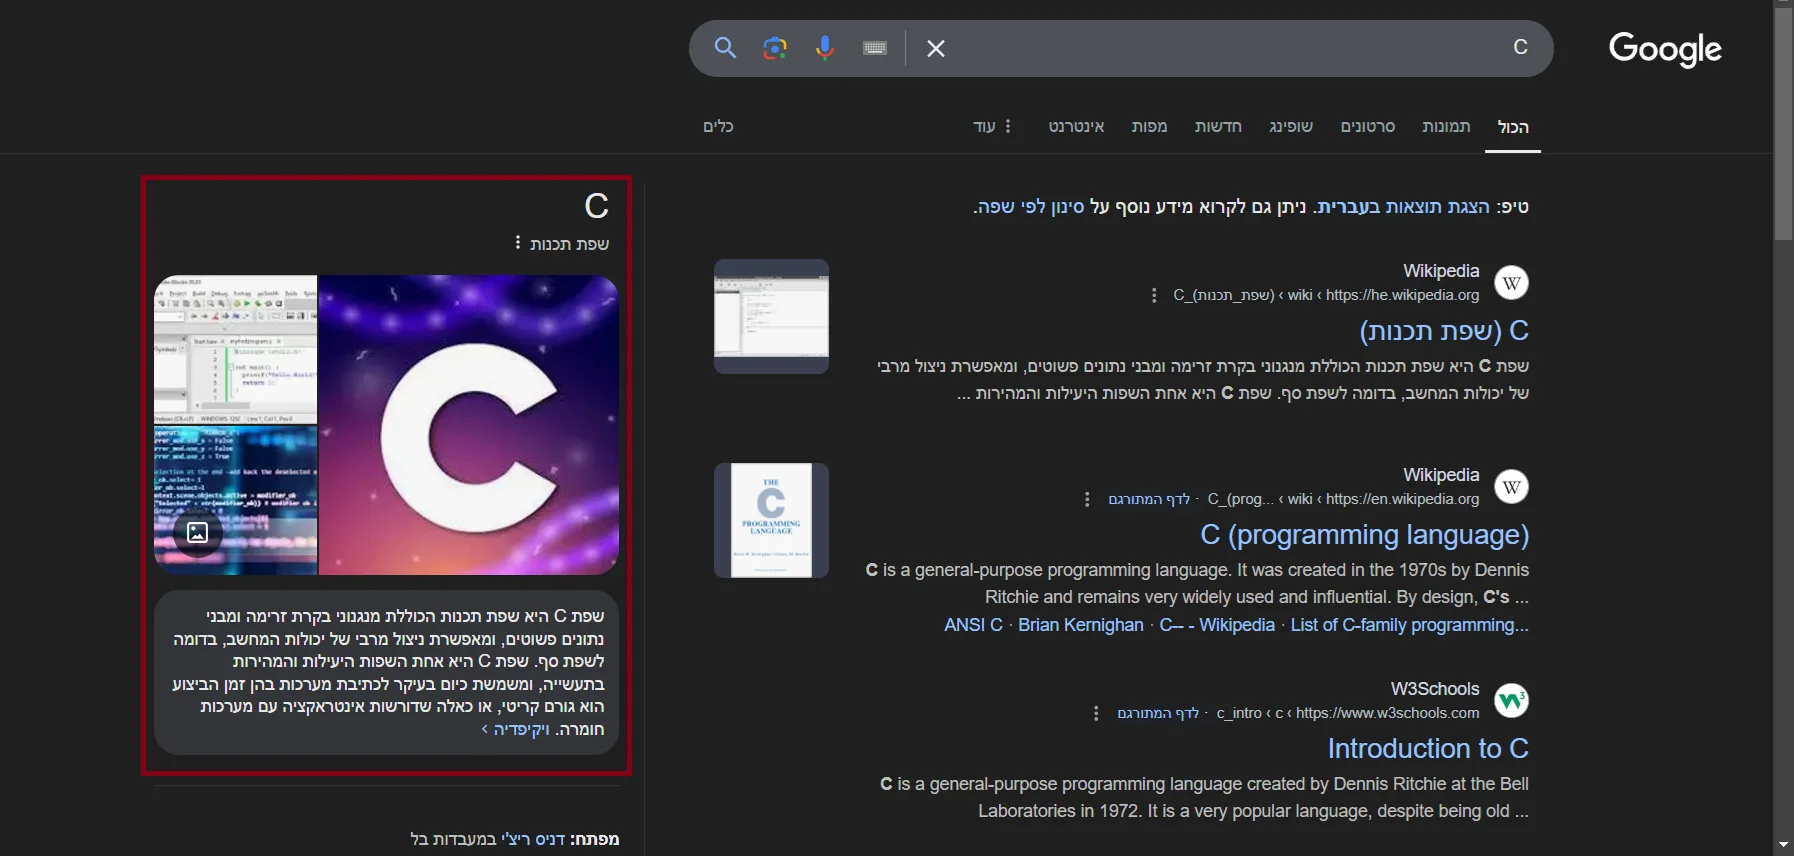1794x856 pixels.
Task: Open knowledge panel options next to שפת תכנות
Action: coord(517,242)
